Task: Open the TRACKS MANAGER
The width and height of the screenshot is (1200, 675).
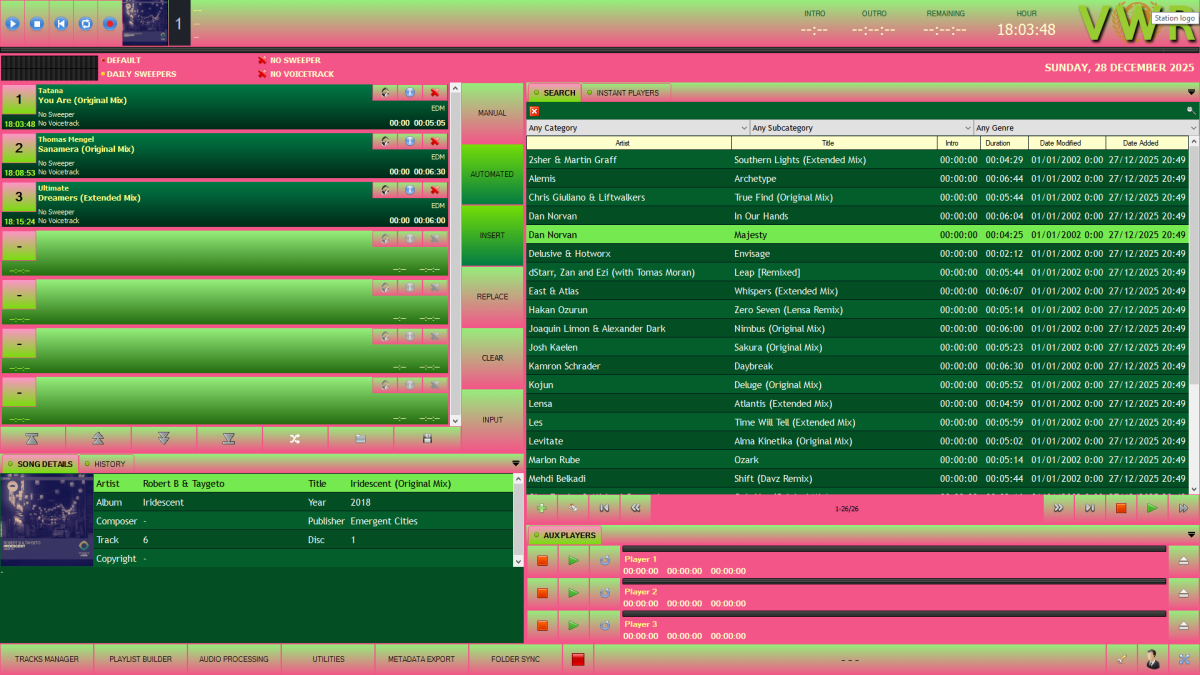Action: [46, 658]
